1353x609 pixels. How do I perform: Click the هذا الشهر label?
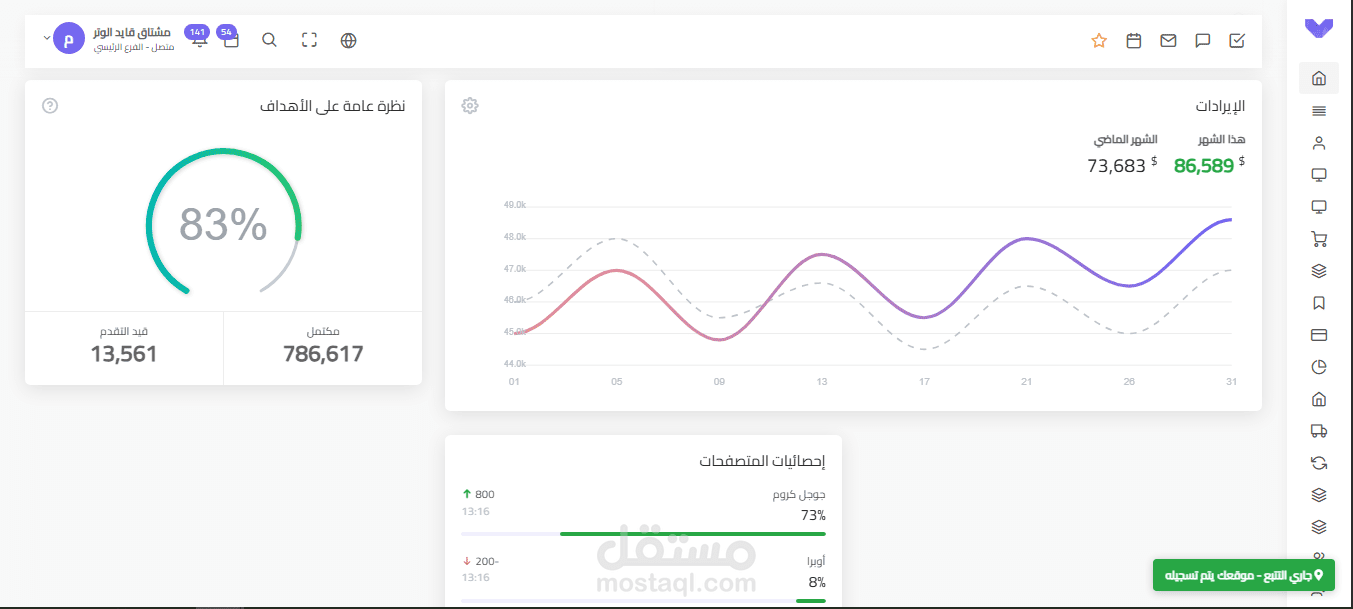pyautogui.click(x=1222, y=139)
